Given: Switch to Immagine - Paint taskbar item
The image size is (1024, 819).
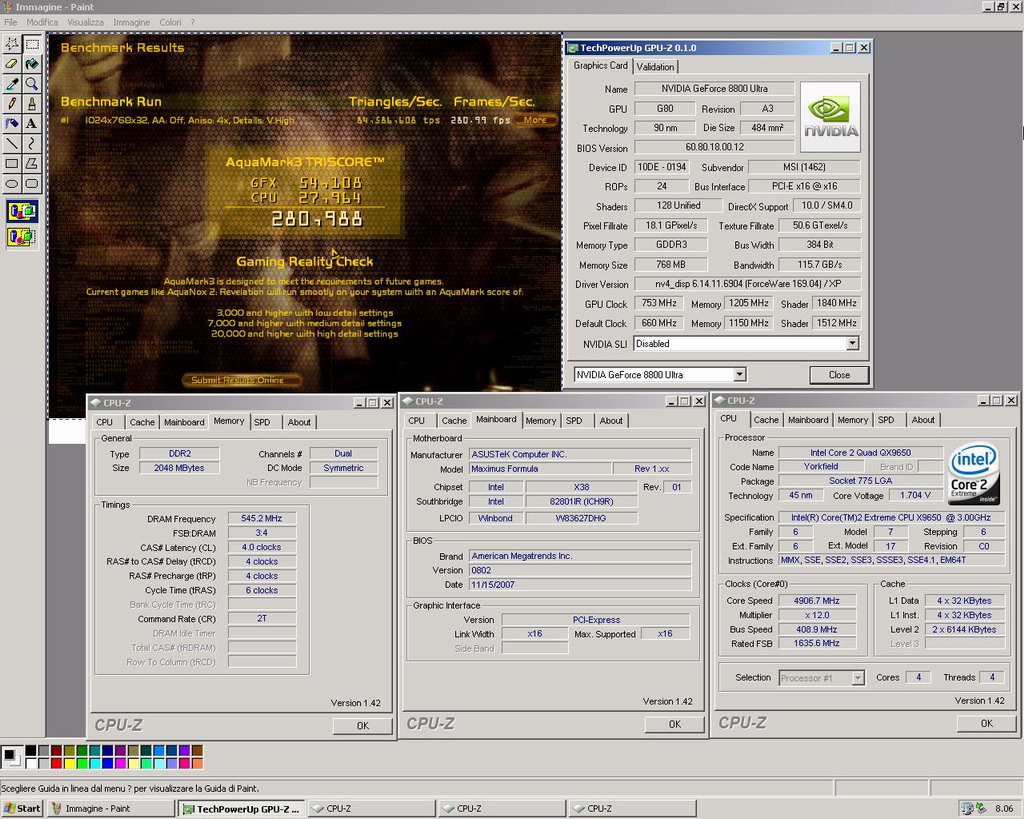Looking at the screenshot, I should [111, 809].
